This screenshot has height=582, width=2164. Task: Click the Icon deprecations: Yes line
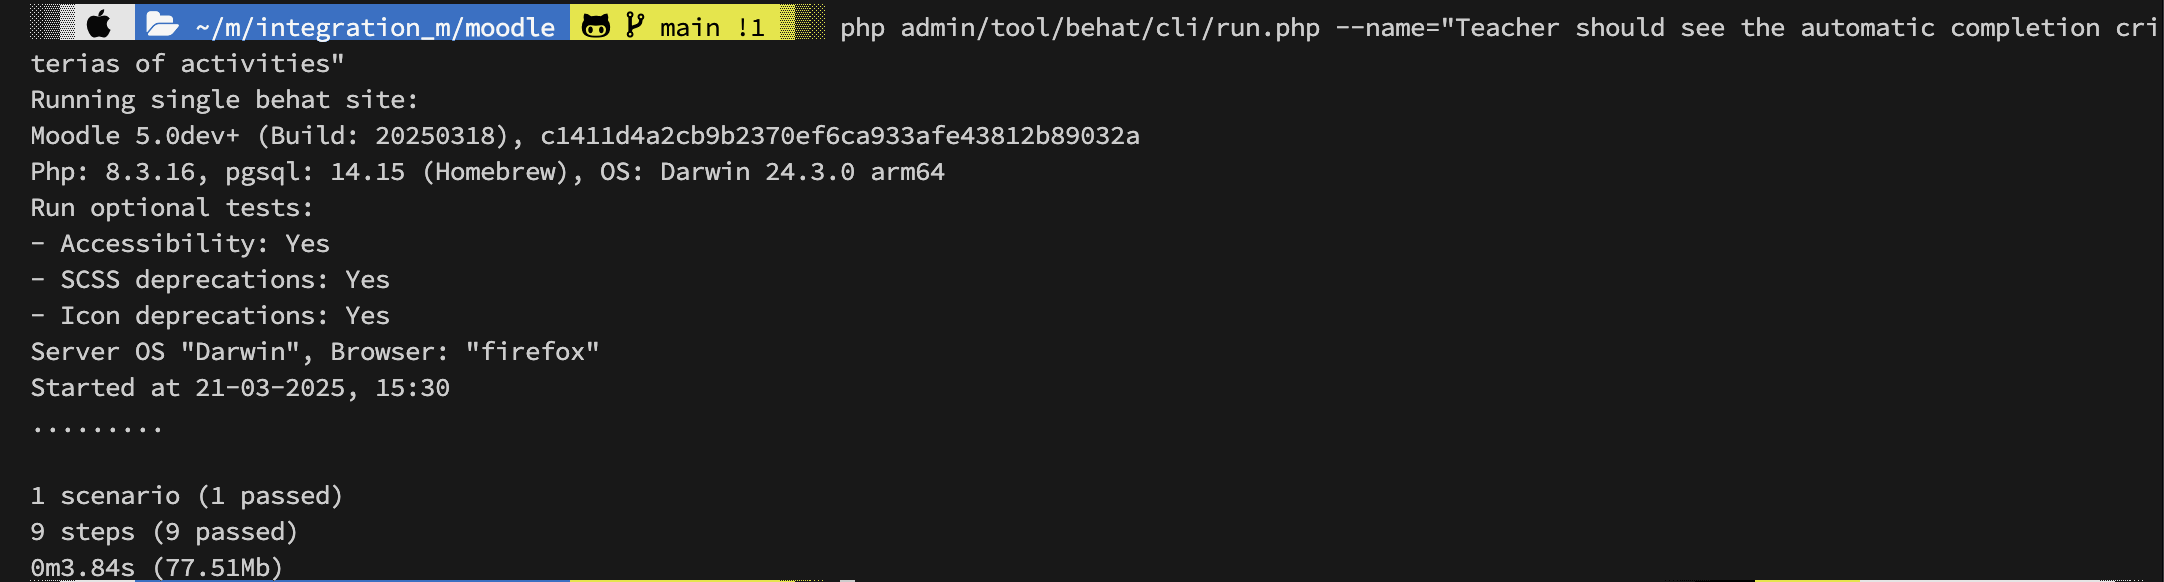[x=210, y=316]
